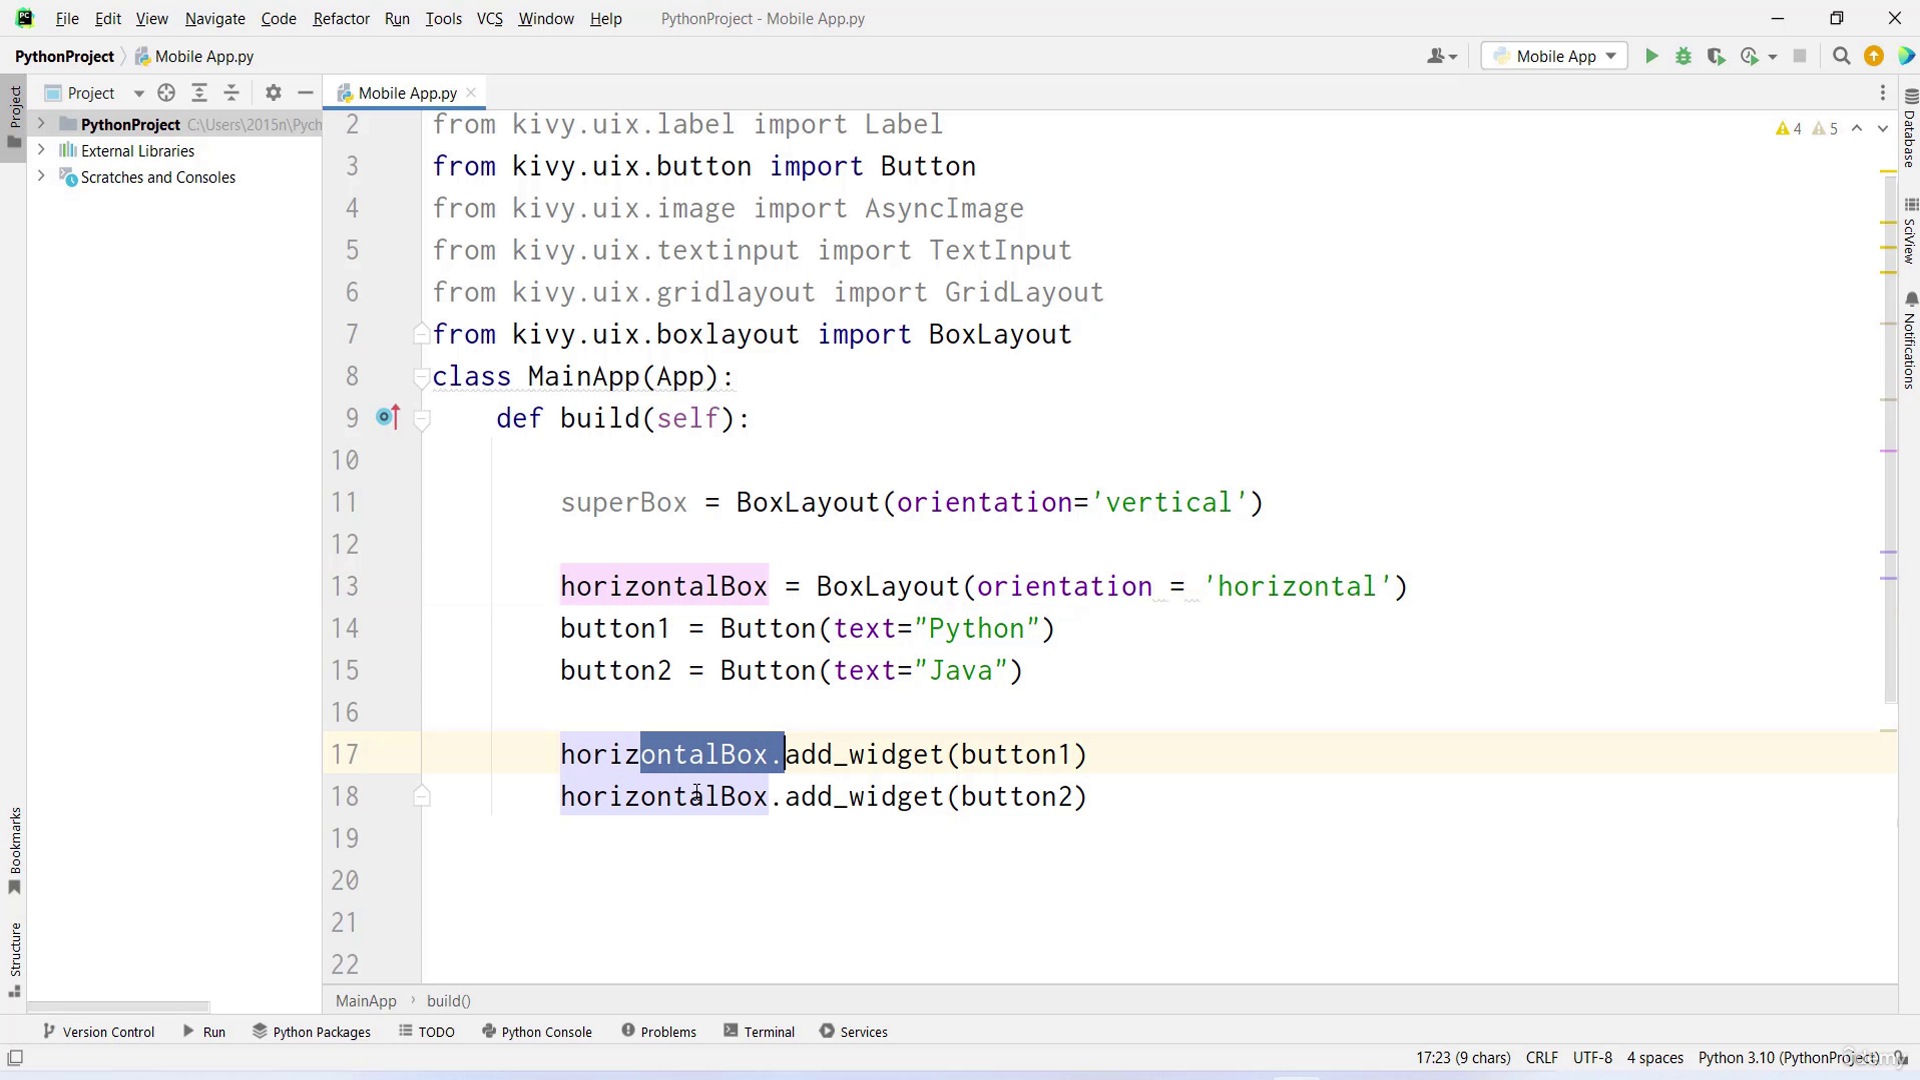The width and height of the screenshot is (1920, 1080).
Task: Click Python 3.10 interpreter status
Action: pyautogui.click(x=1787, y=1057)
